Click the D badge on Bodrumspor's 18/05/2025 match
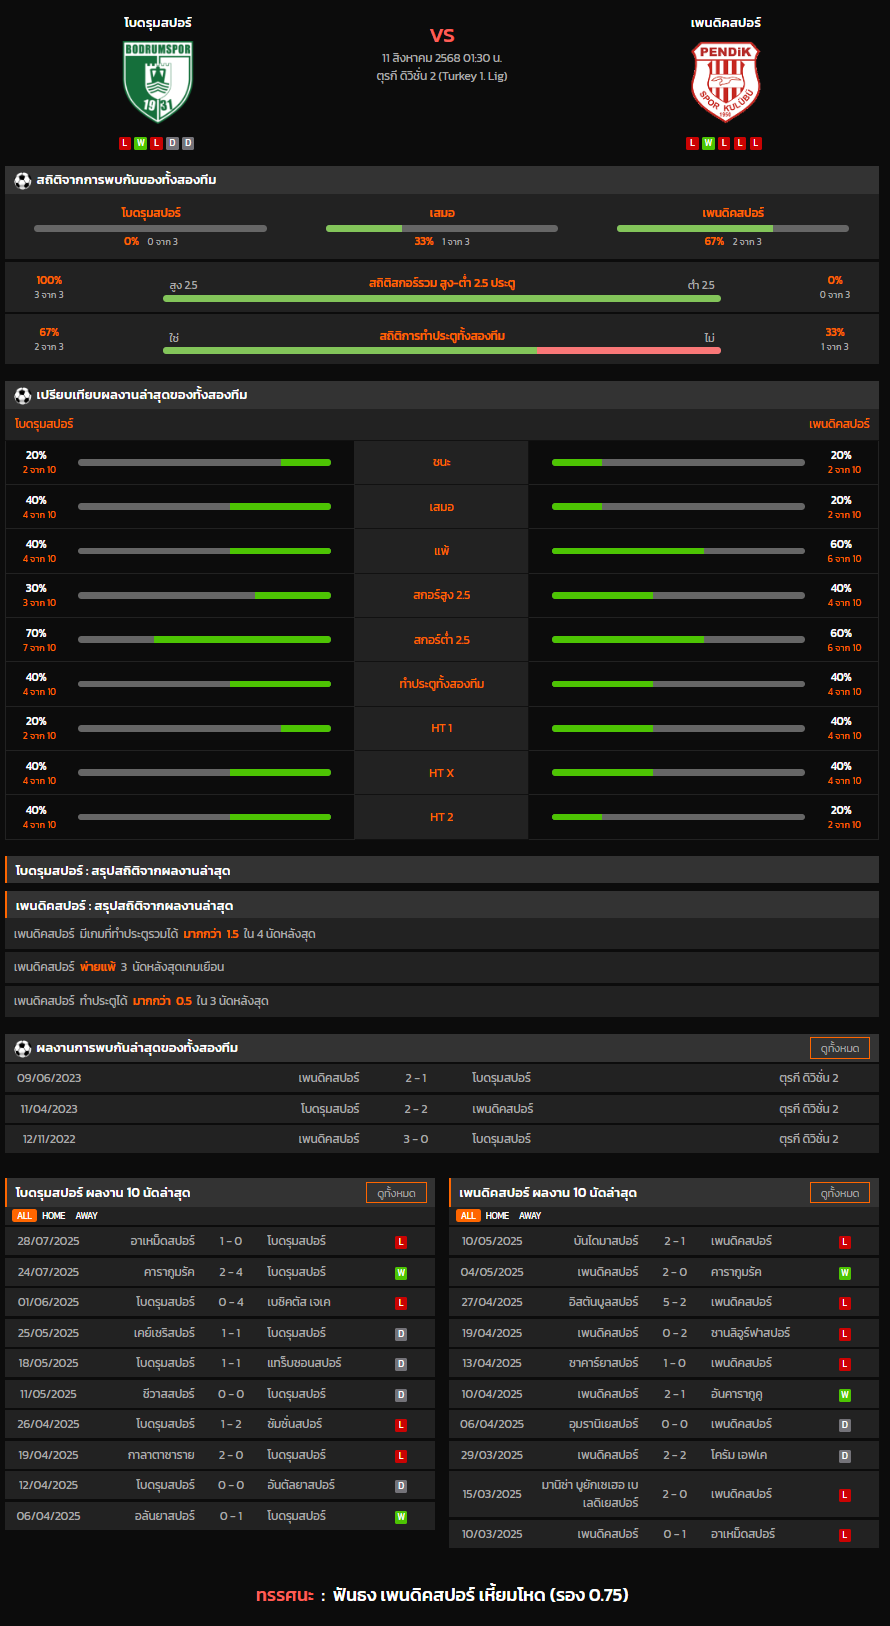Viewport: 890px width, 1626px height. [x=401, y=1364]
